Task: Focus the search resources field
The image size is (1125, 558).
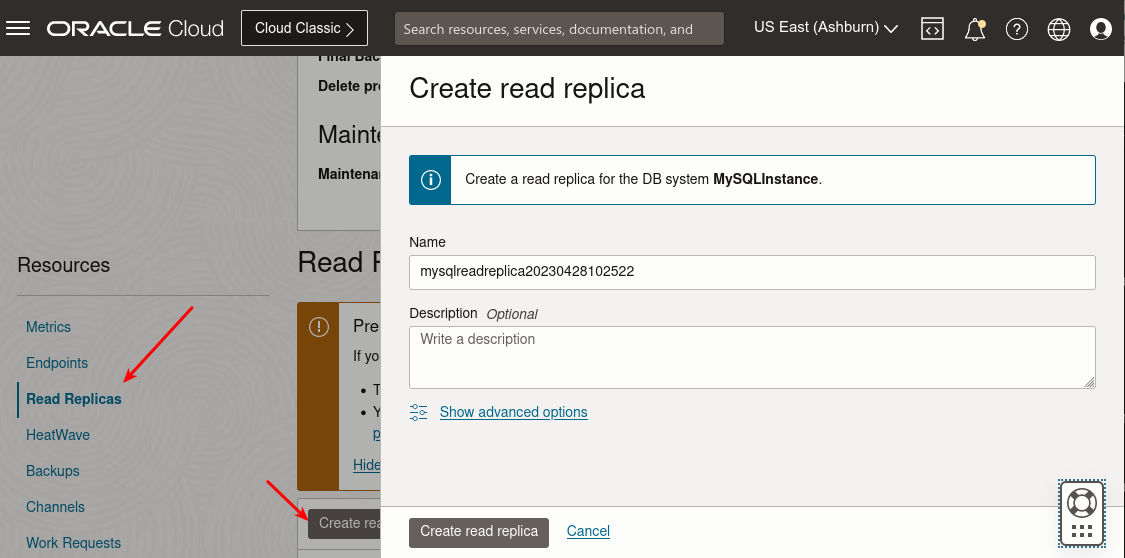Action: [559, 29]
